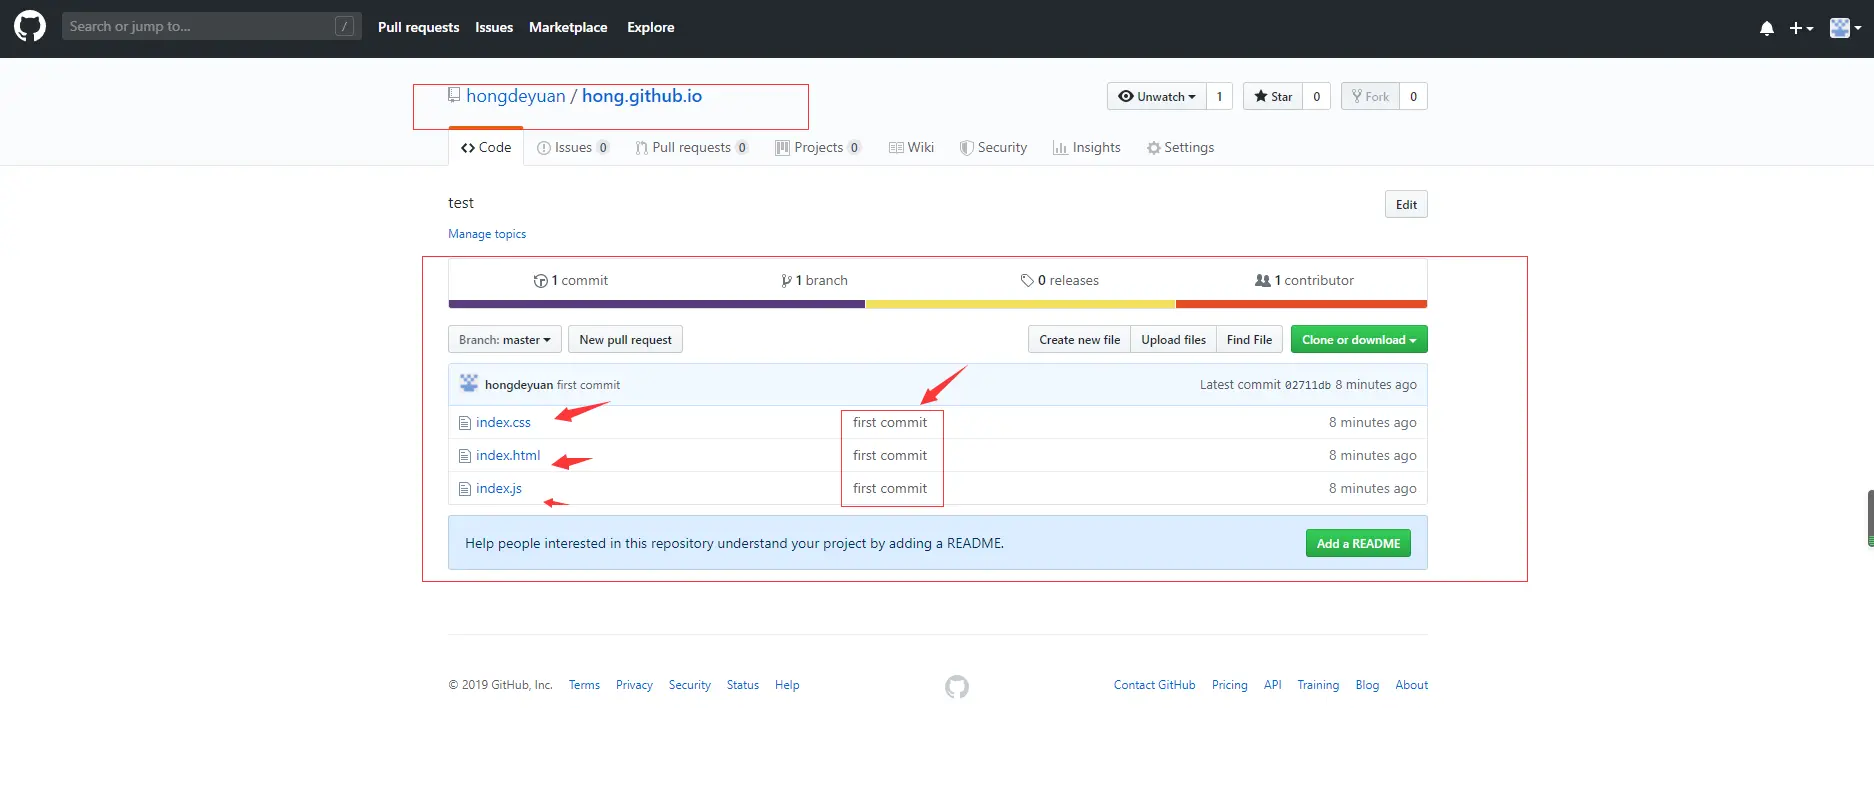Click the watchers count 1
This screenshot has height=799, width=1874.
(1219, 96)
